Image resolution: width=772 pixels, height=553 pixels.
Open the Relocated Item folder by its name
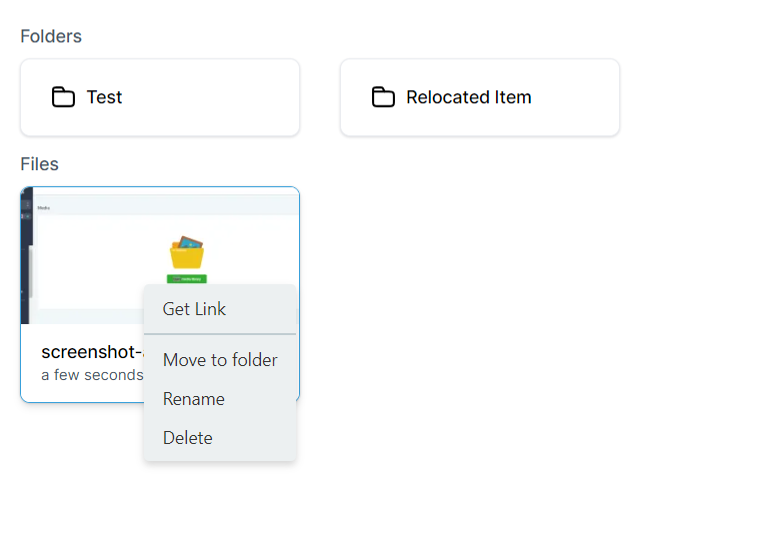coord(469,97)
